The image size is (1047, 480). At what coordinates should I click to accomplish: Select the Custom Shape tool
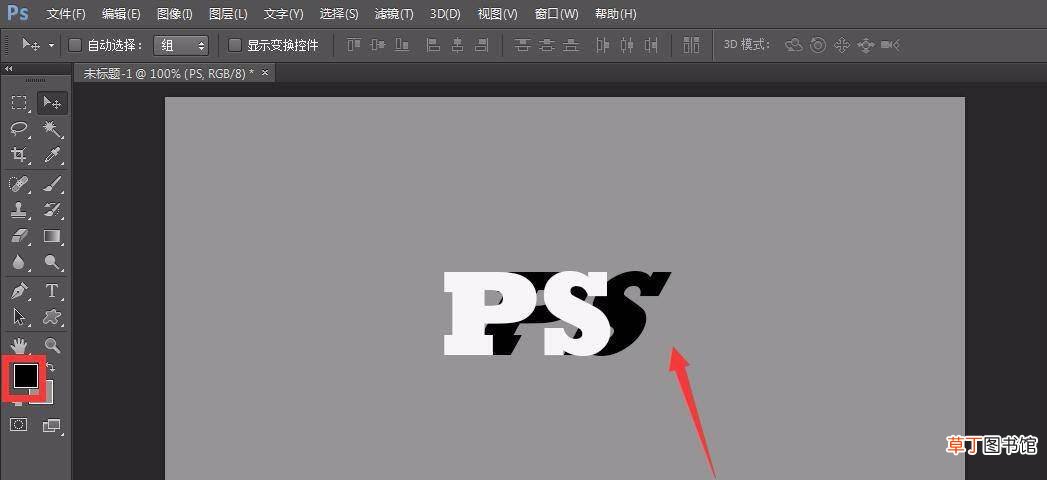52,316
